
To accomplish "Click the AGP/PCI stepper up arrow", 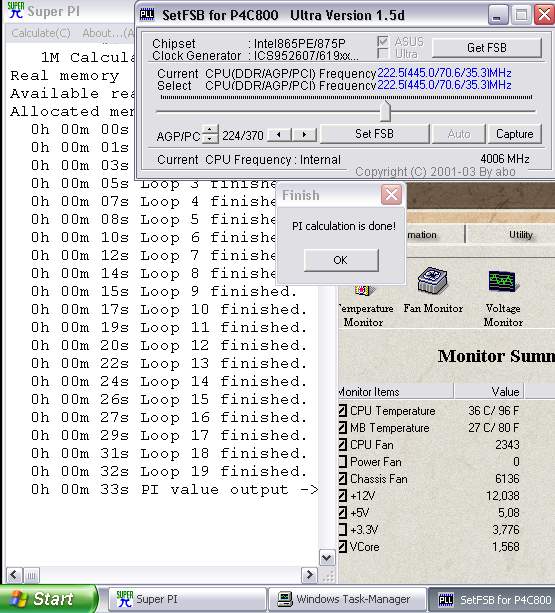I will (x=210, y=129).
